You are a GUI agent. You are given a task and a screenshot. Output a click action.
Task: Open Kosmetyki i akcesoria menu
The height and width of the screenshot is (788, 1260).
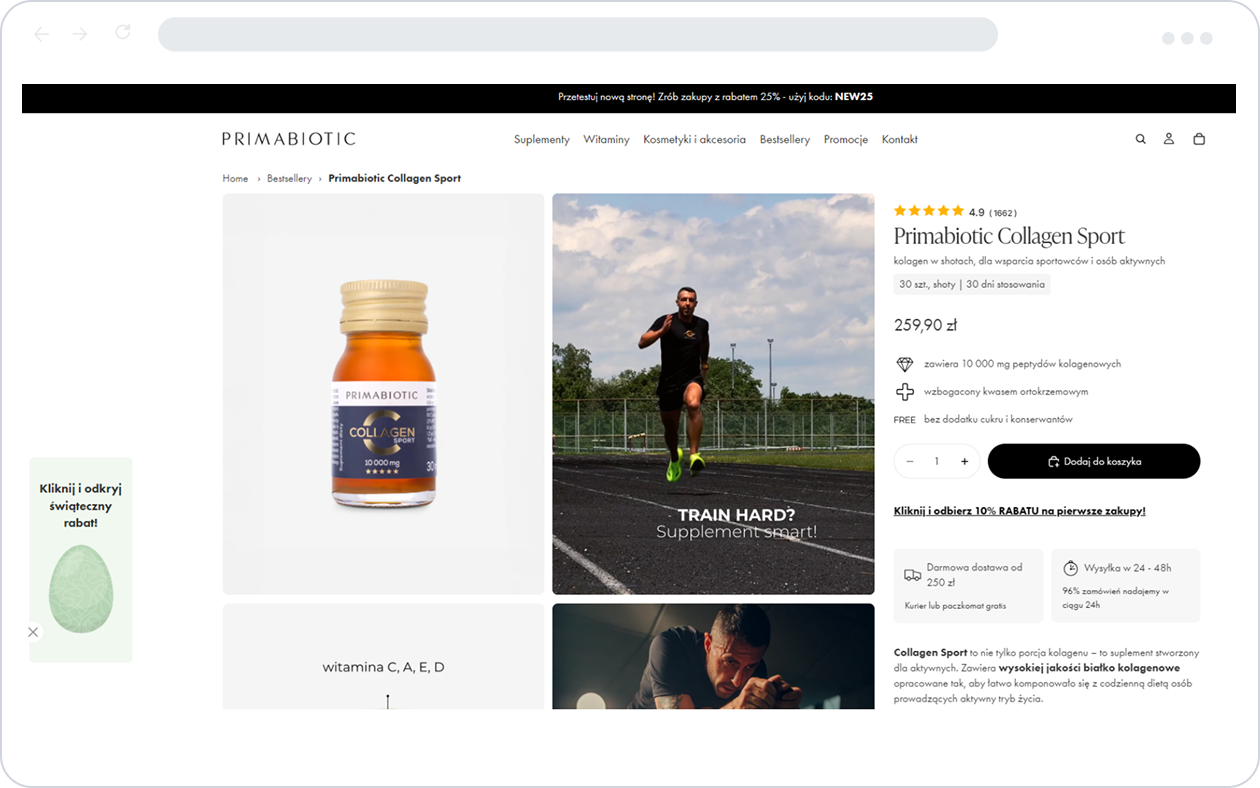click(695, 139)
